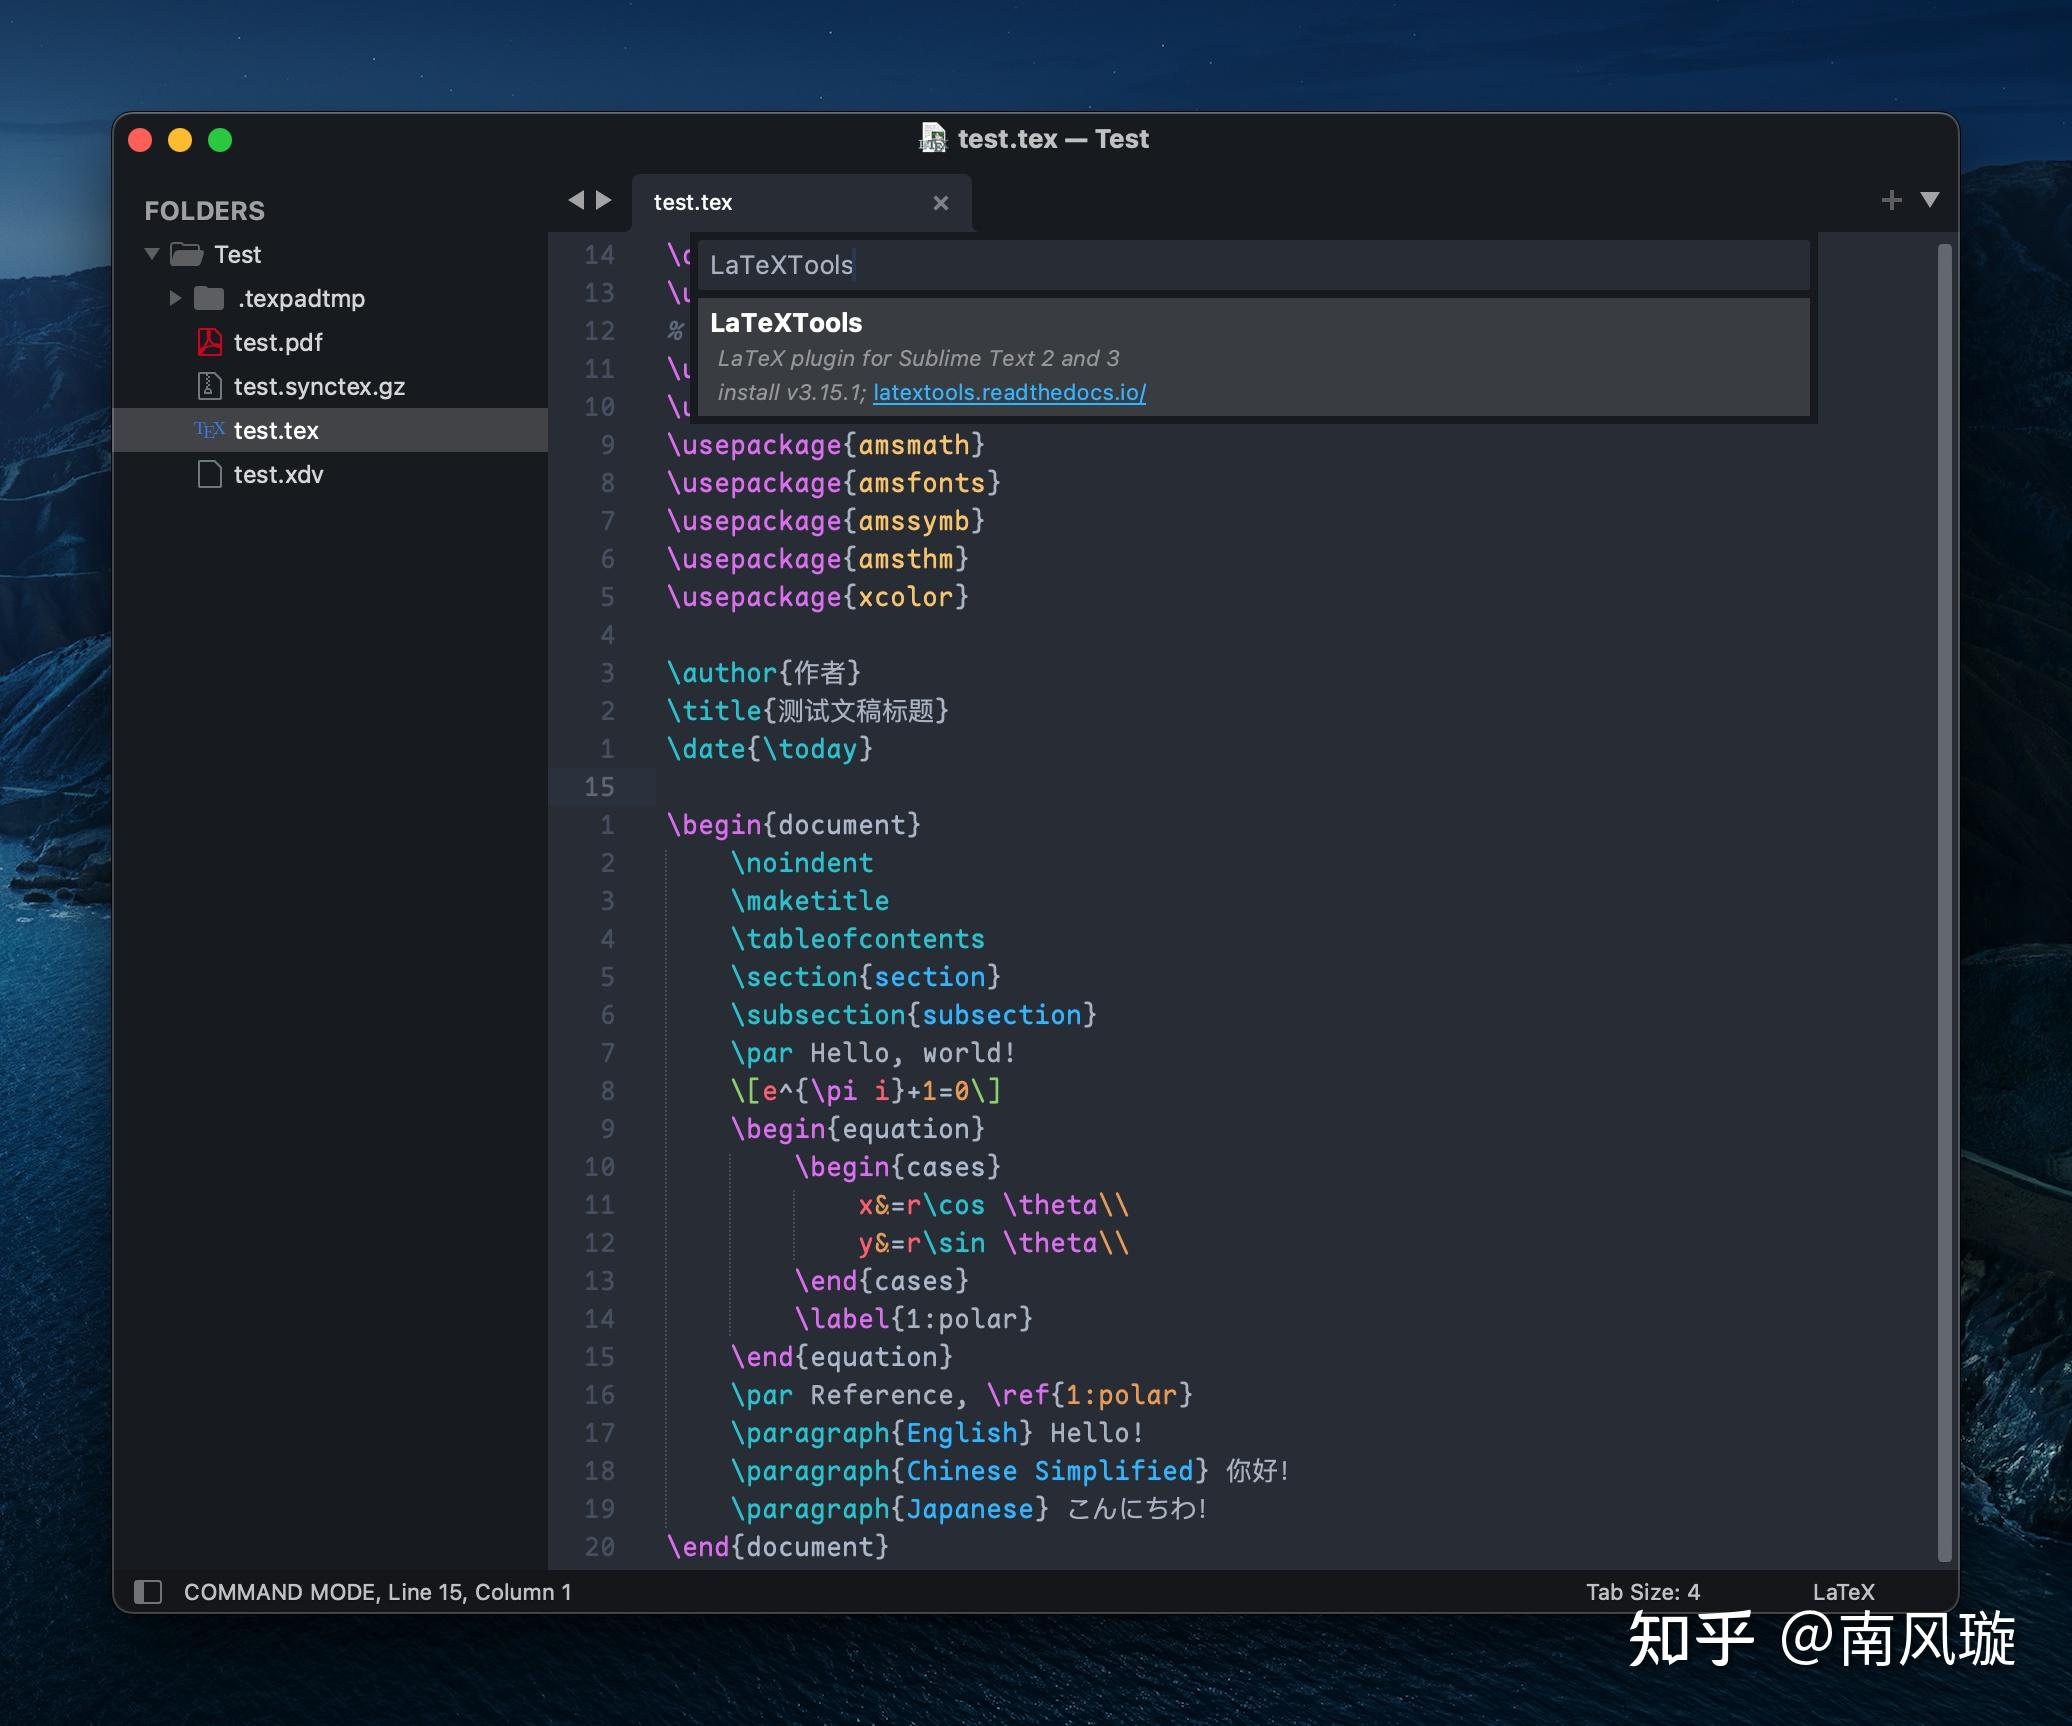Click the new tab plus icon
2072x1726 pixels.
pyautogui.click(x=1891, y=200)
